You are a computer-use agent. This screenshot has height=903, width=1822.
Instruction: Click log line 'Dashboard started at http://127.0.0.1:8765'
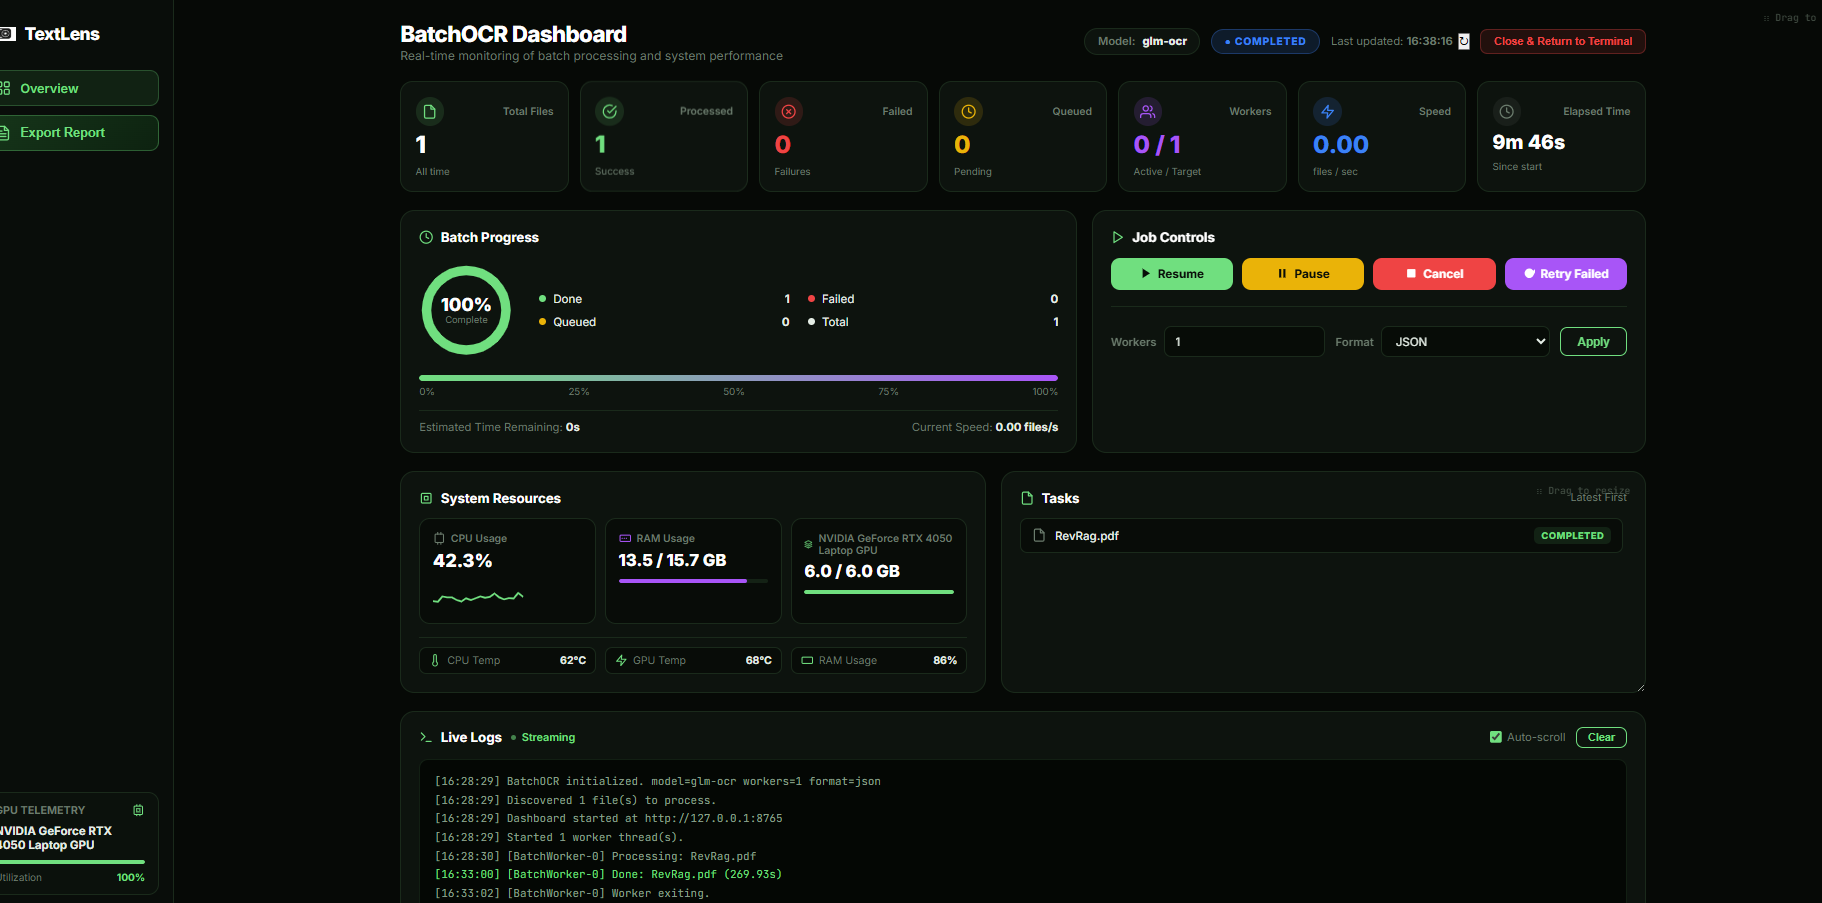click(608, 818)
